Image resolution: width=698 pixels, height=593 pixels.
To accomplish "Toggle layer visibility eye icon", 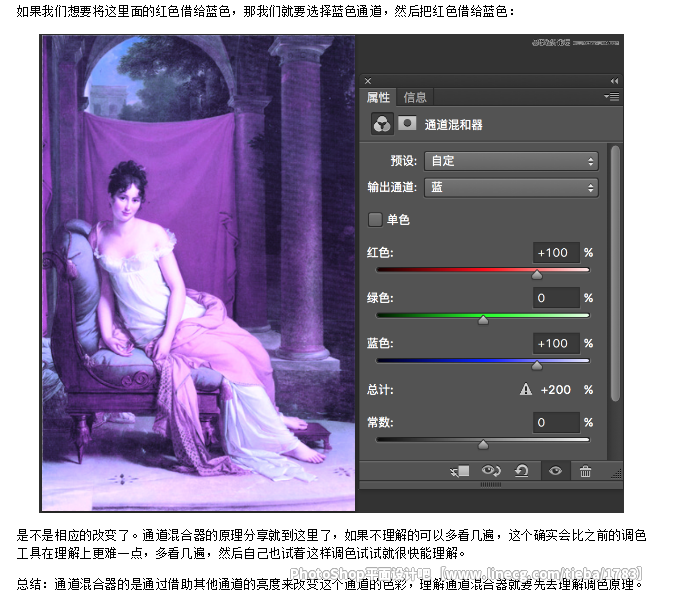I will (x=555, y=471).
